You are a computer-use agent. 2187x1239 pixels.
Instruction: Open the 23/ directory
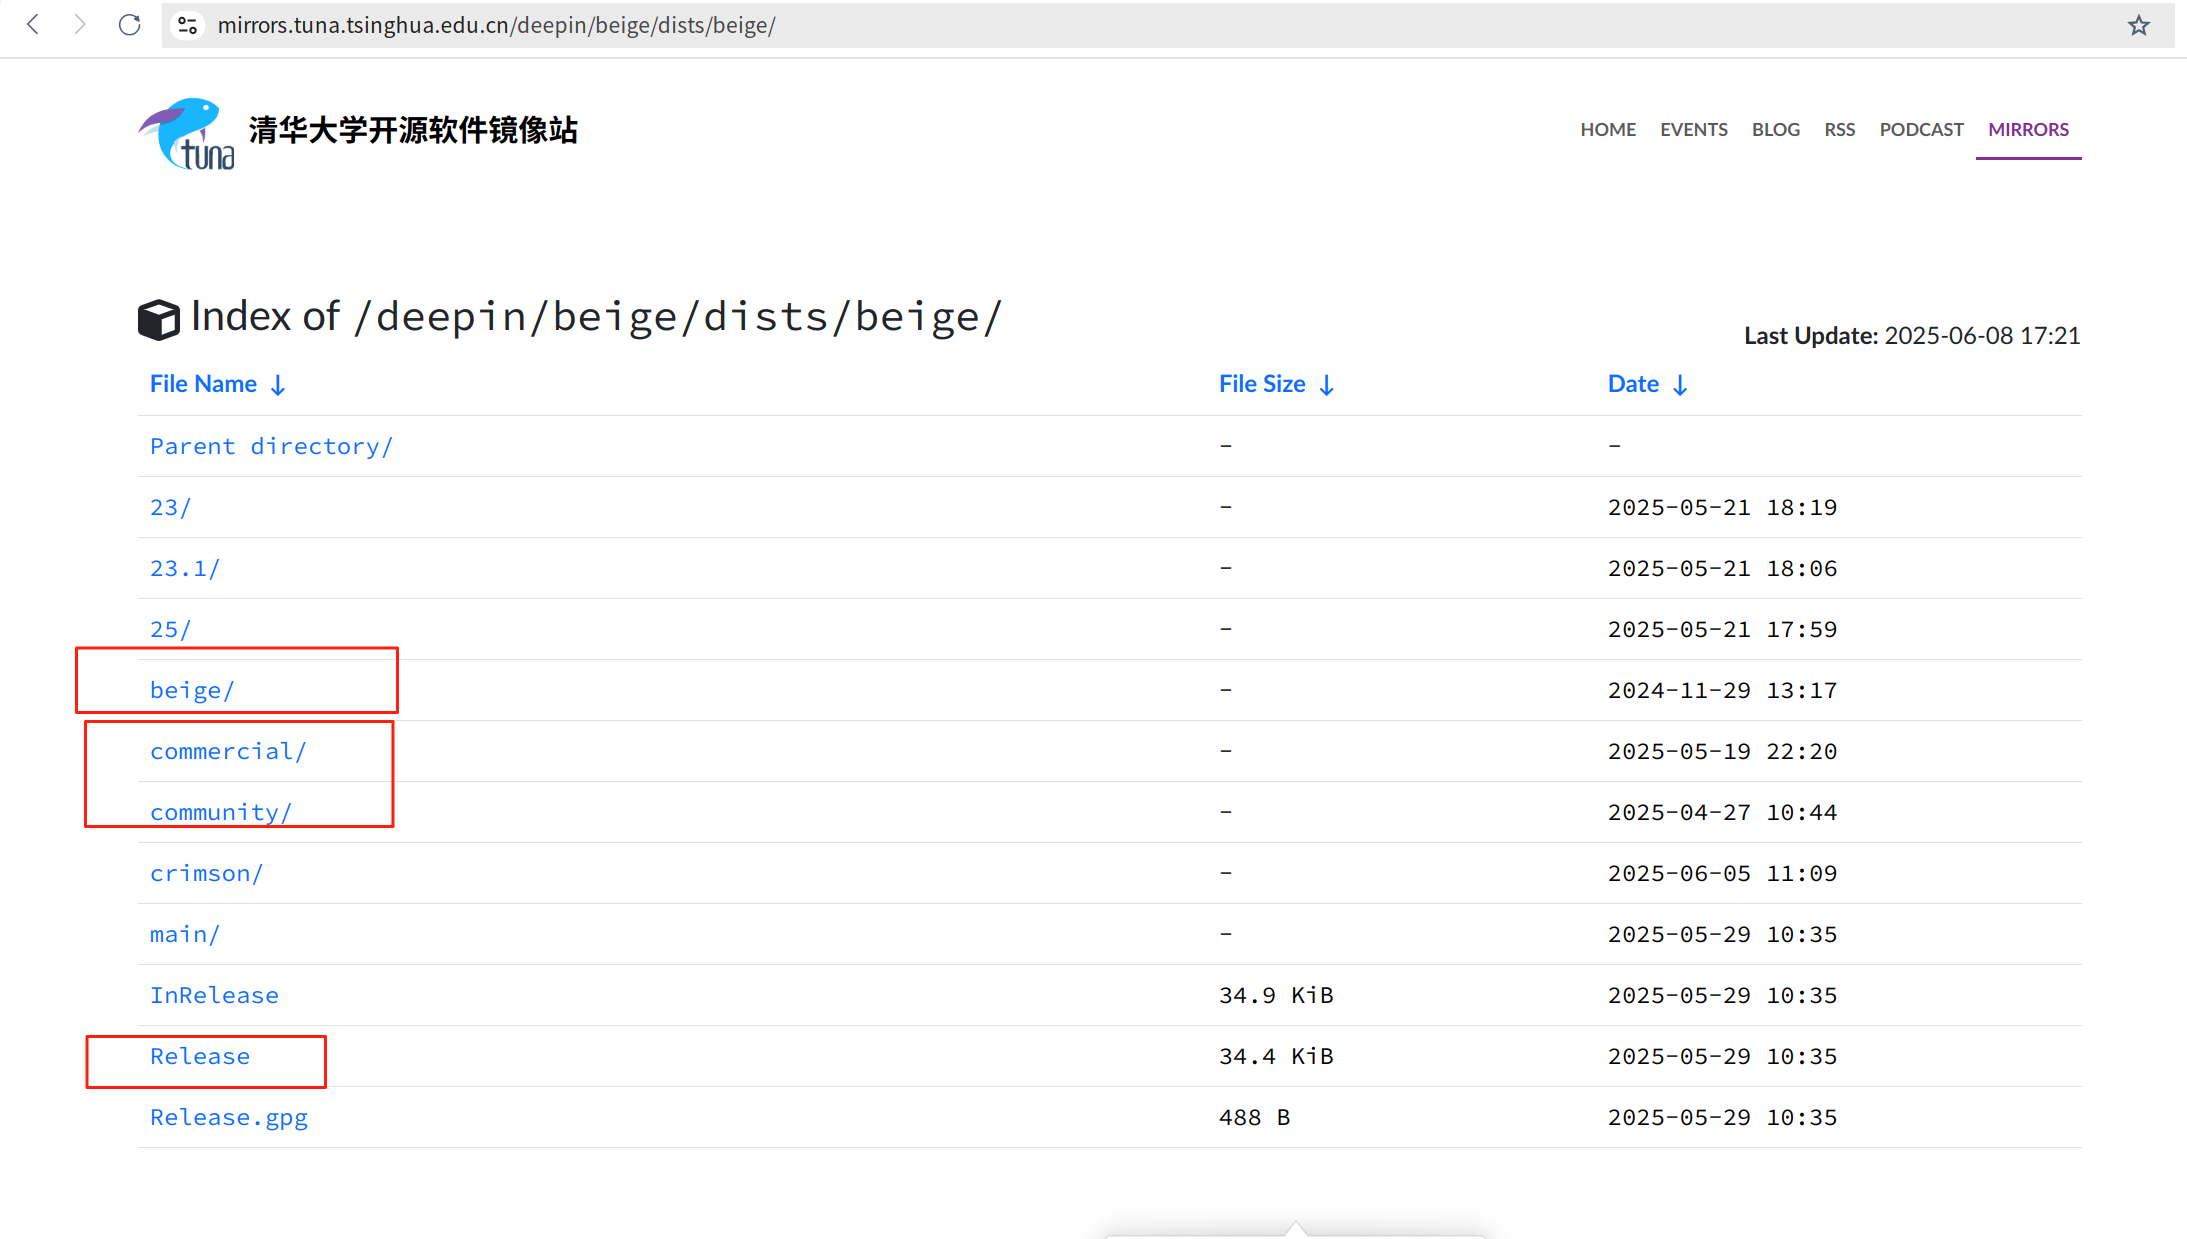point(170,507)
